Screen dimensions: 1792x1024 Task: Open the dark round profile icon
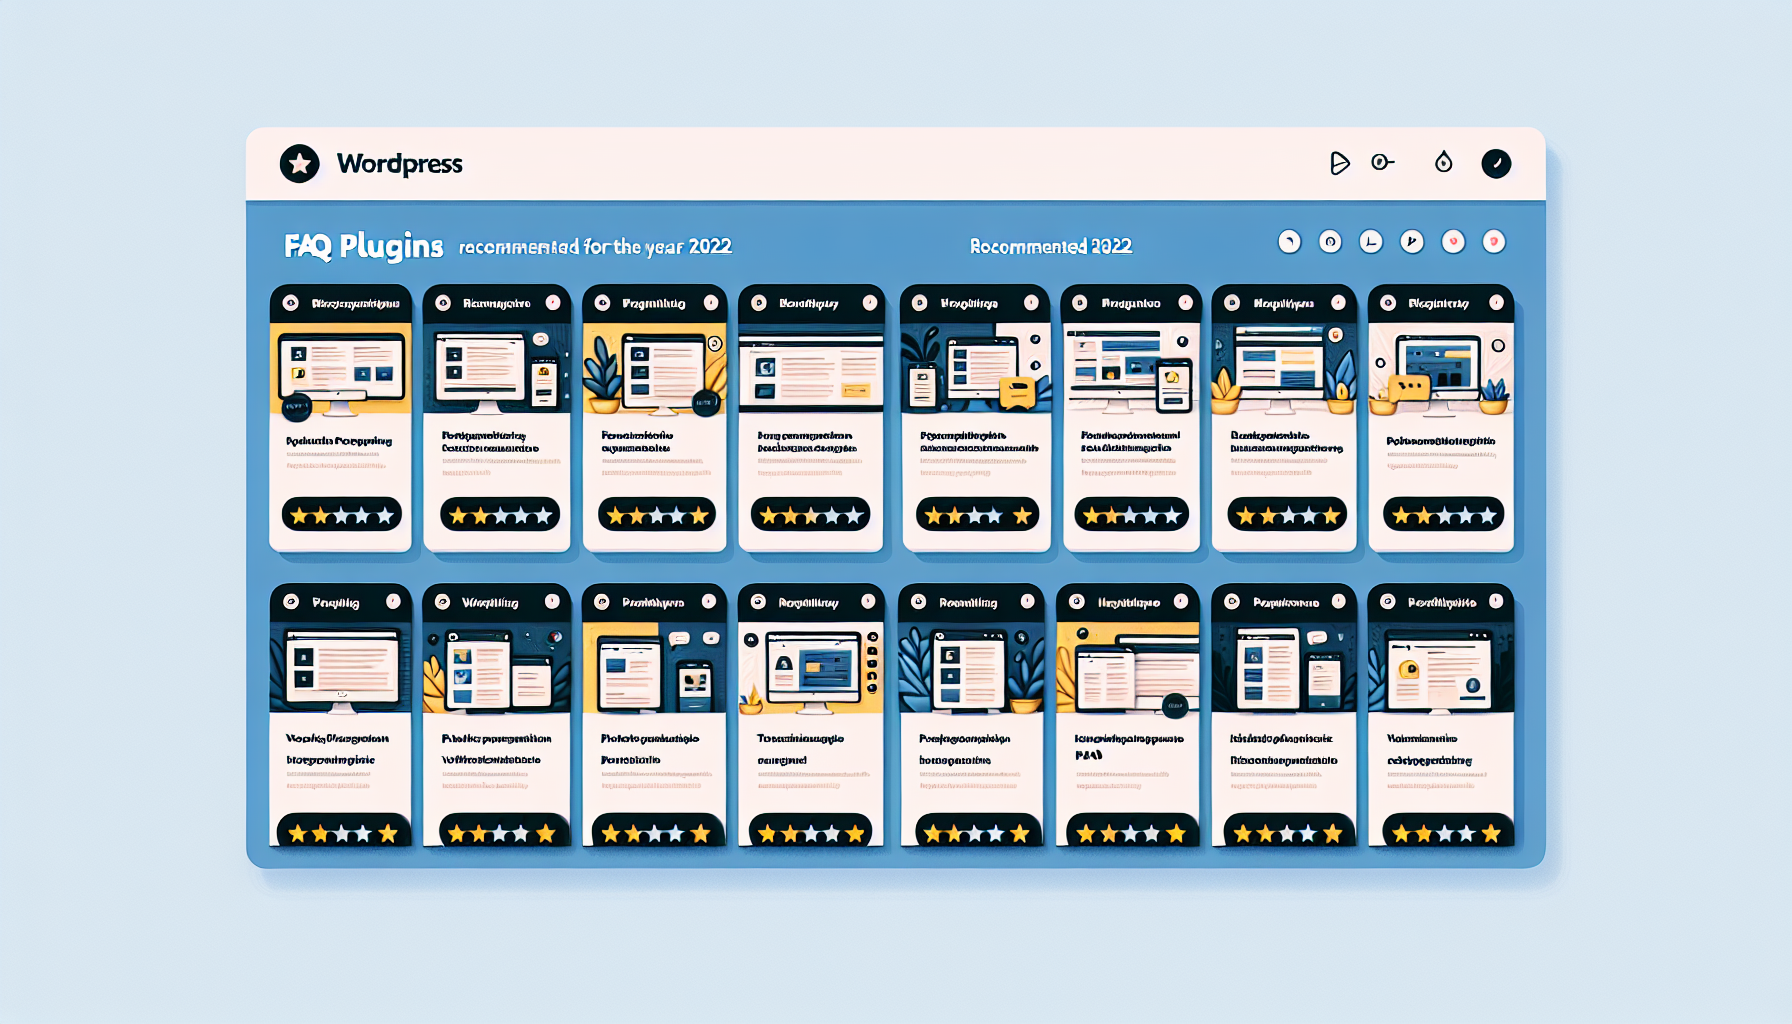pyautogui.click(x=1496, y=163)
